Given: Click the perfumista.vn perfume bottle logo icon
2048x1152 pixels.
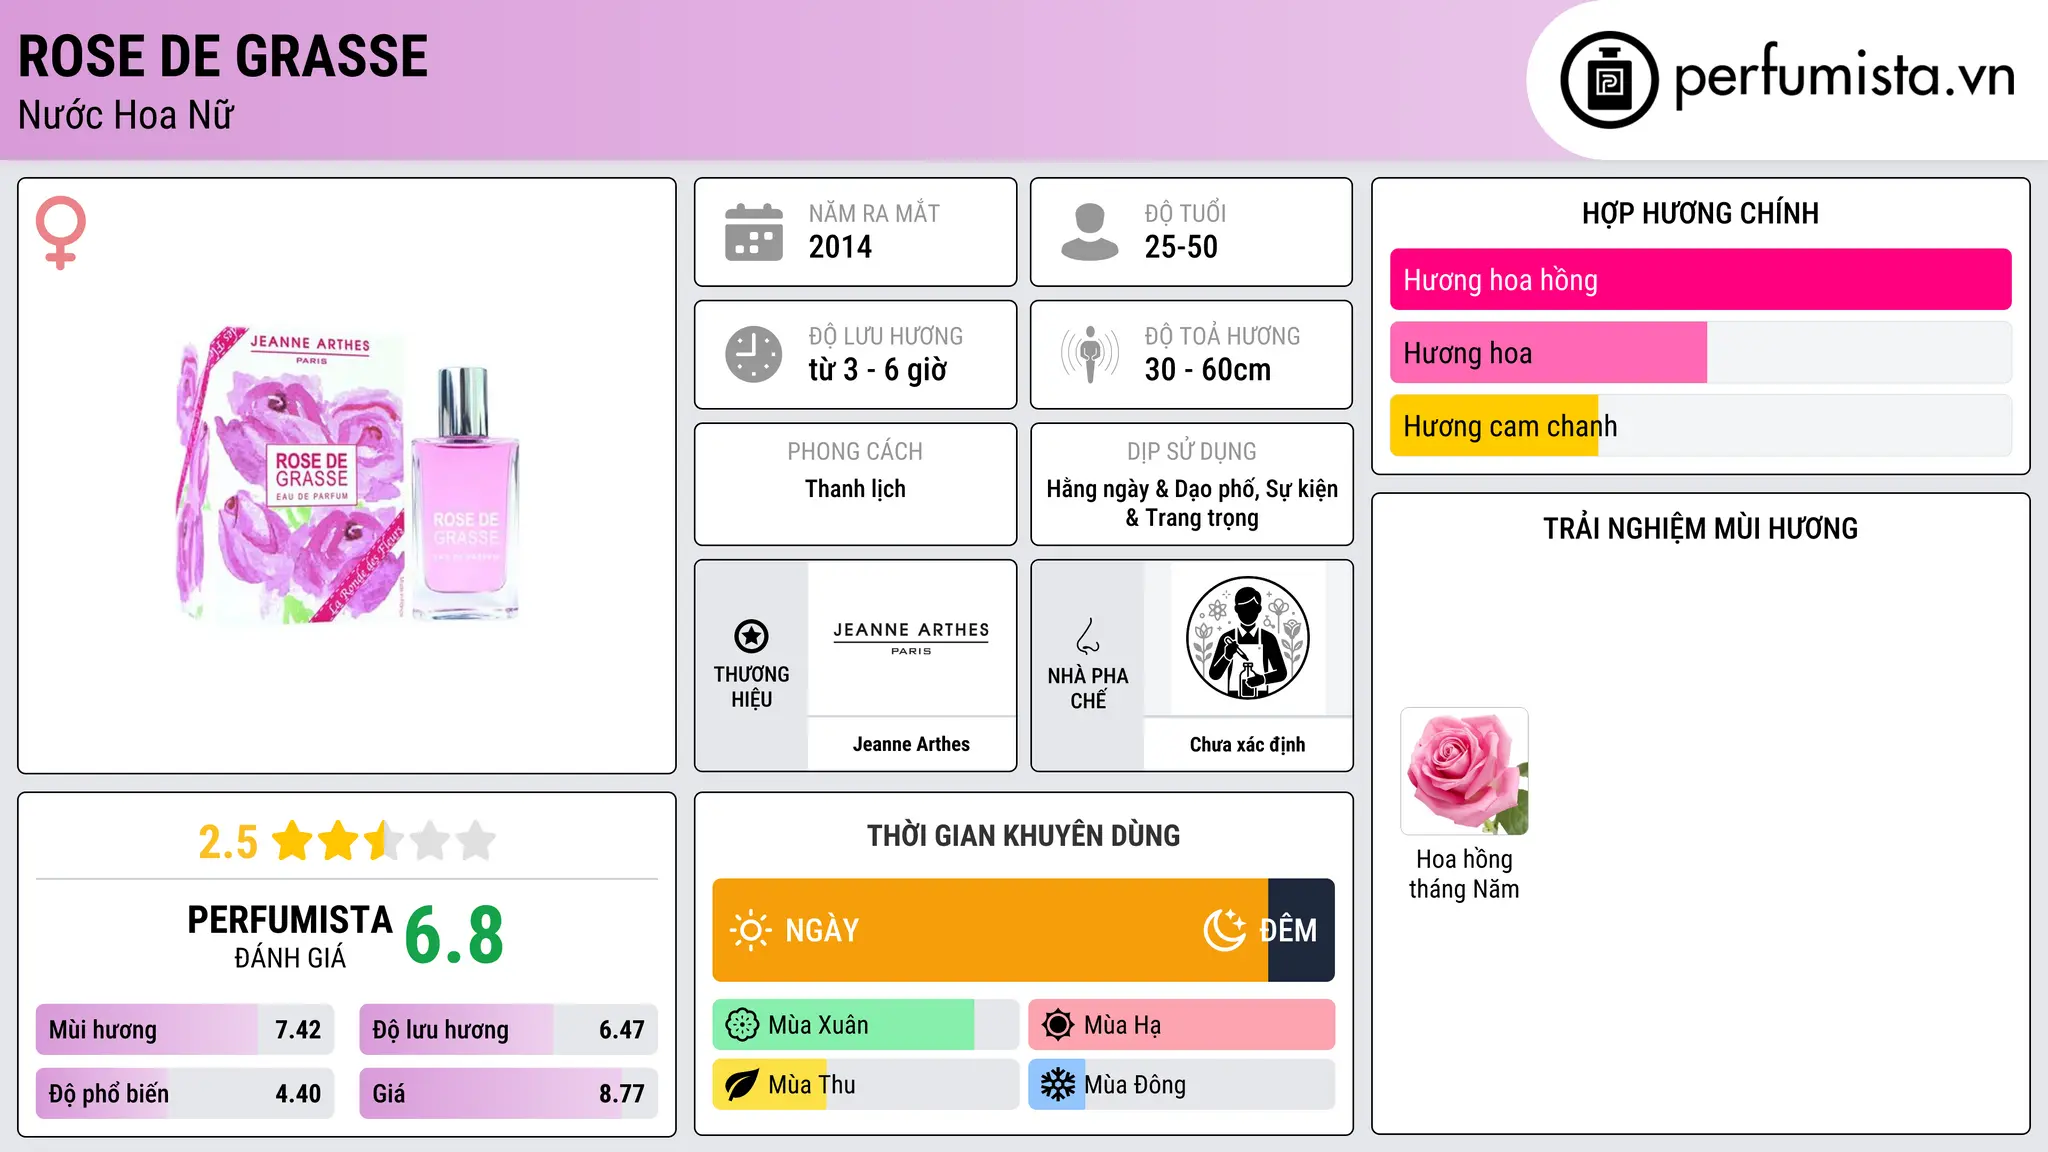Looking at the screenshot, I should coord(1609,80).
